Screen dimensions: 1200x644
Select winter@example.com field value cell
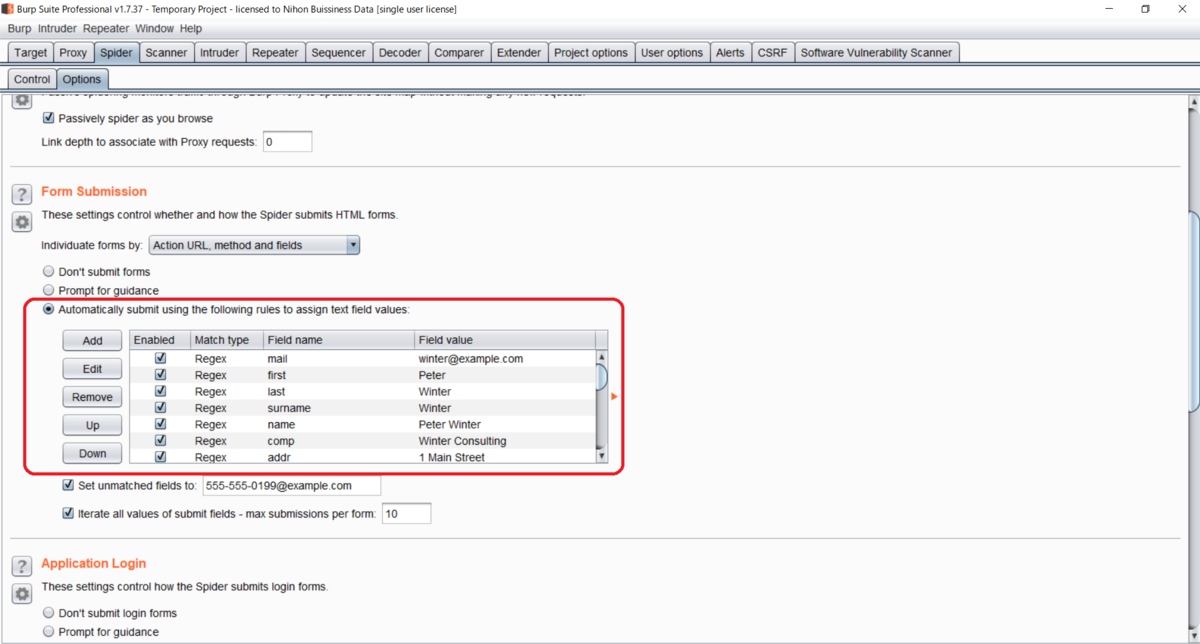pyautogui.click(x=505, y=358)
